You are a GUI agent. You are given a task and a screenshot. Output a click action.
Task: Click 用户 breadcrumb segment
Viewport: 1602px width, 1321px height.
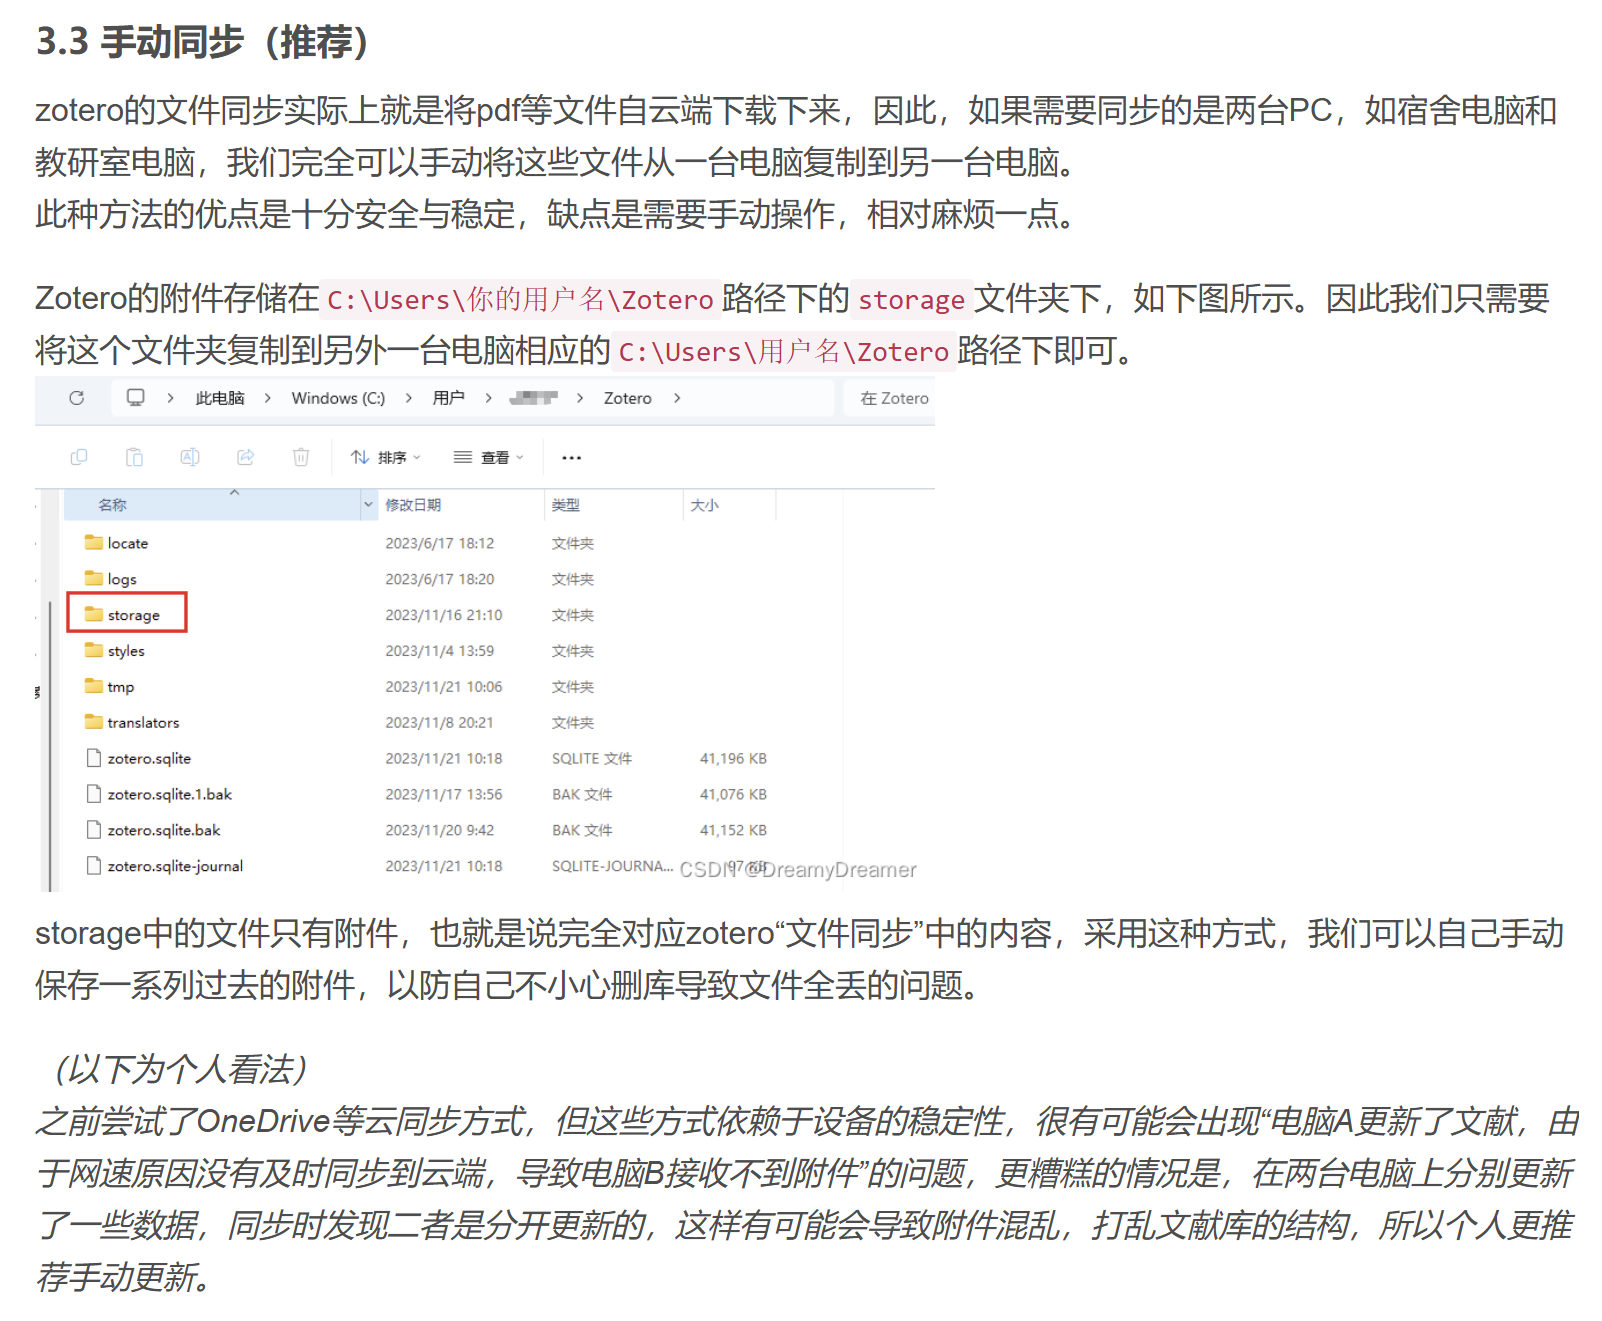click(448, 398)
